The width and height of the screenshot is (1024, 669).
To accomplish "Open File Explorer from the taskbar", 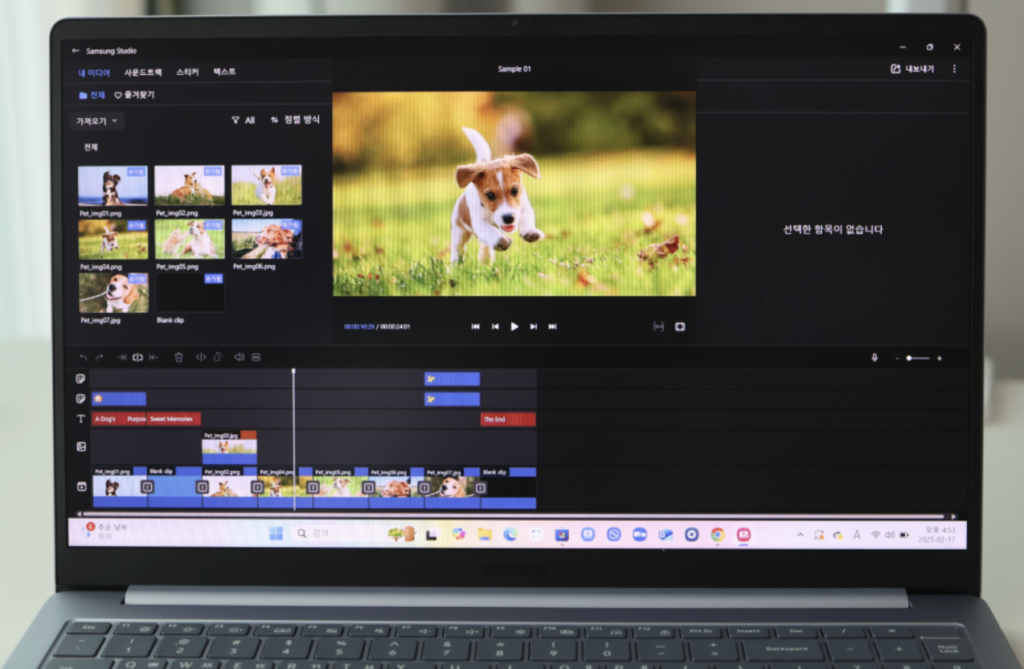I will click(x=485, y=534).
